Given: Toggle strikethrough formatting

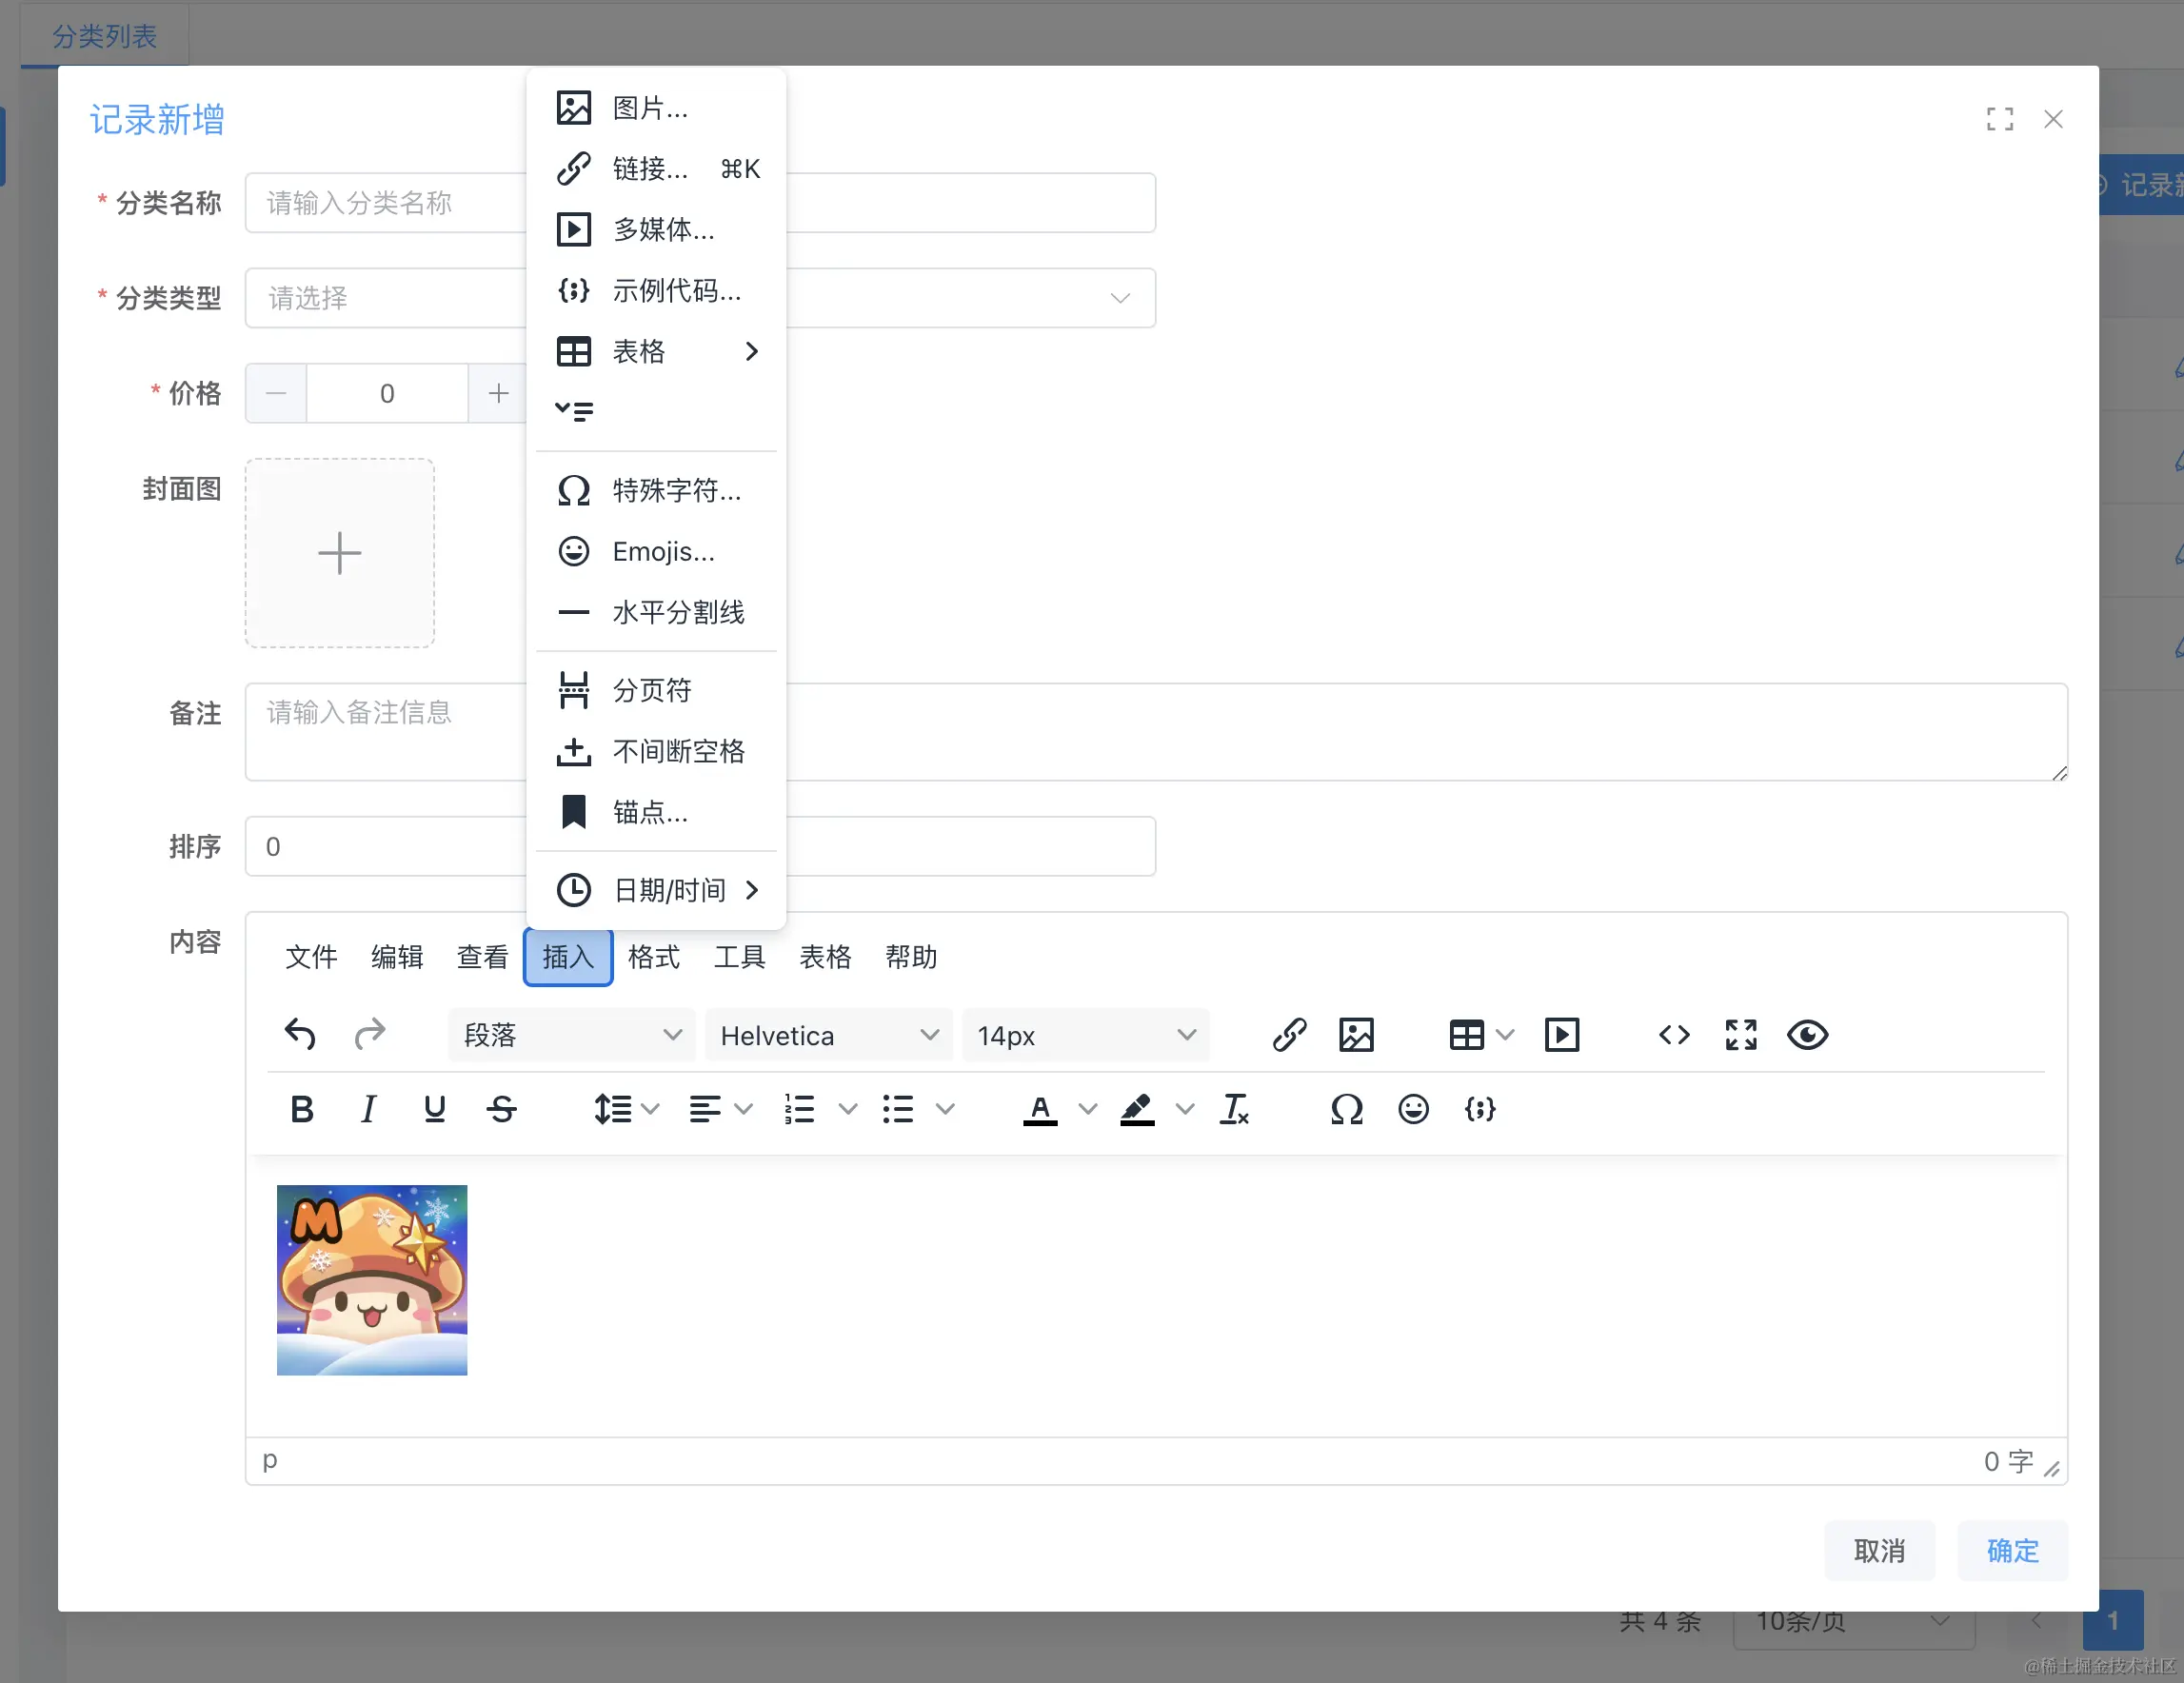Looking at the screenshot, I should coord(501,1109).
